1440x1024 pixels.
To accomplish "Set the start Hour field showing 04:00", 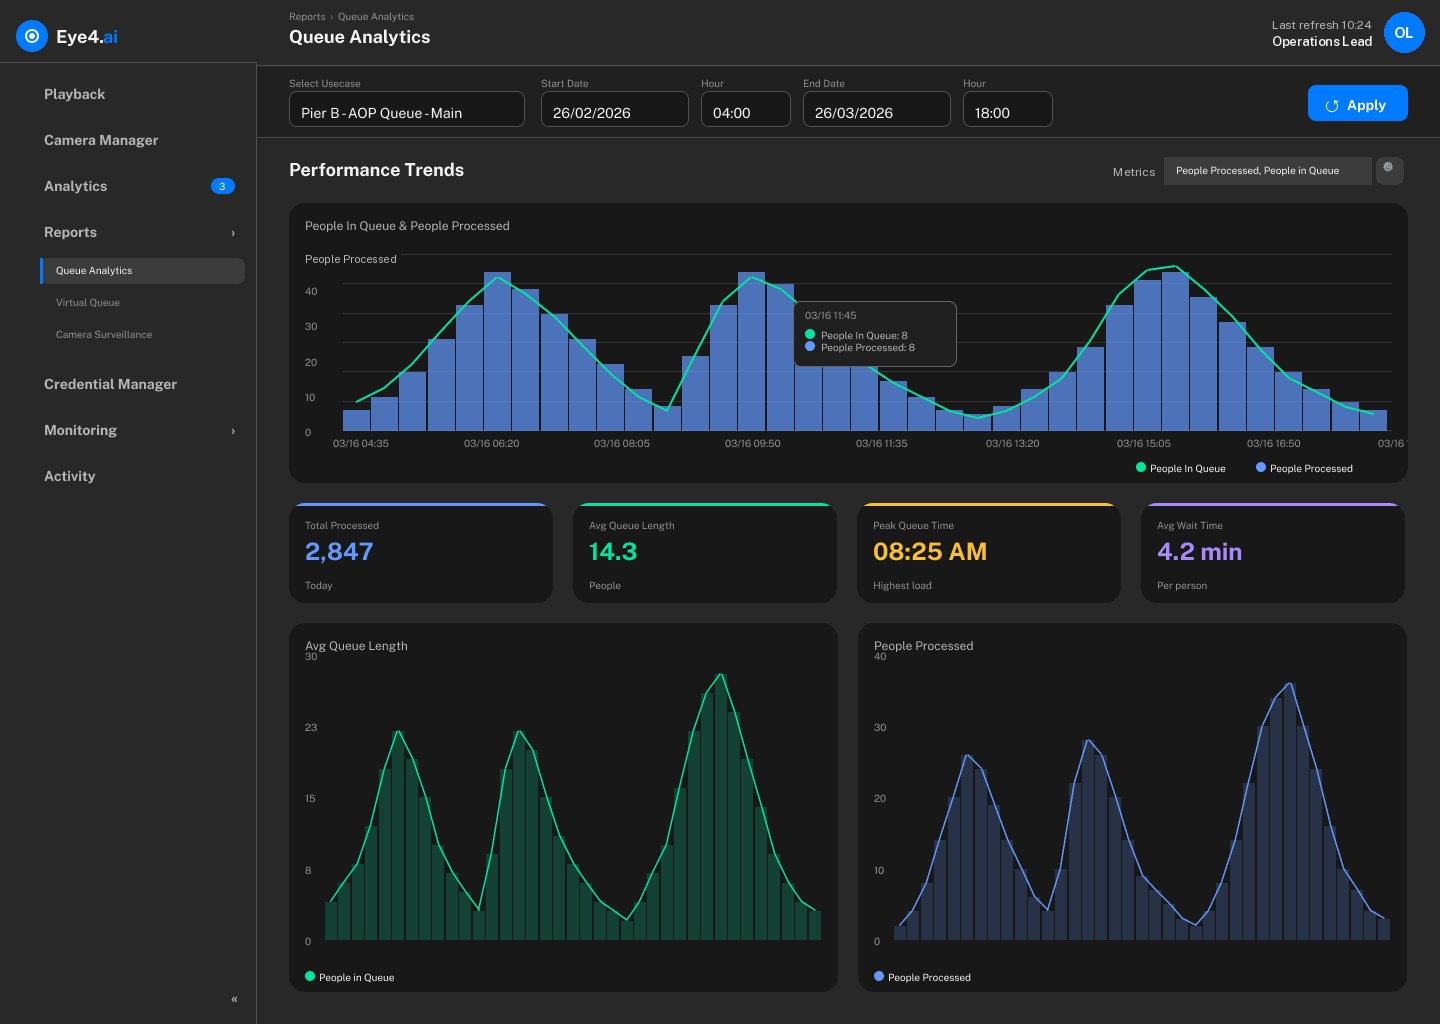I will 745,109.
